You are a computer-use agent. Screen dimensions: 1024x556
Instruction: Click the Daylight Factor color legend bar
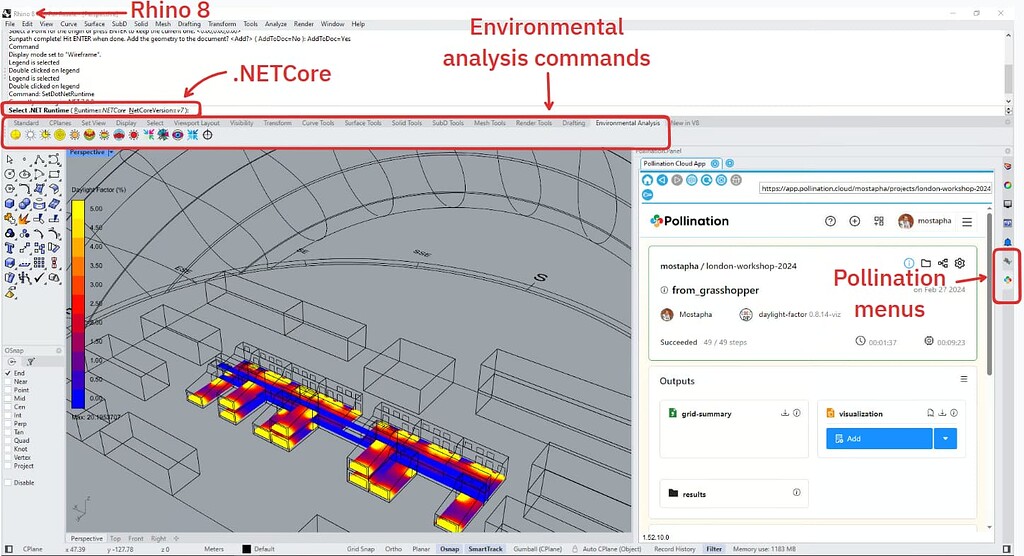click(78, 304)
